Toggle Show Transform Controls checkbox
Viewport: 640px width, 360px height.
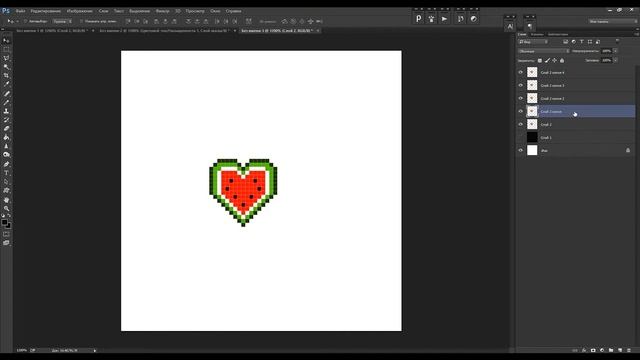pyautogui.click(x=81, y=21)
